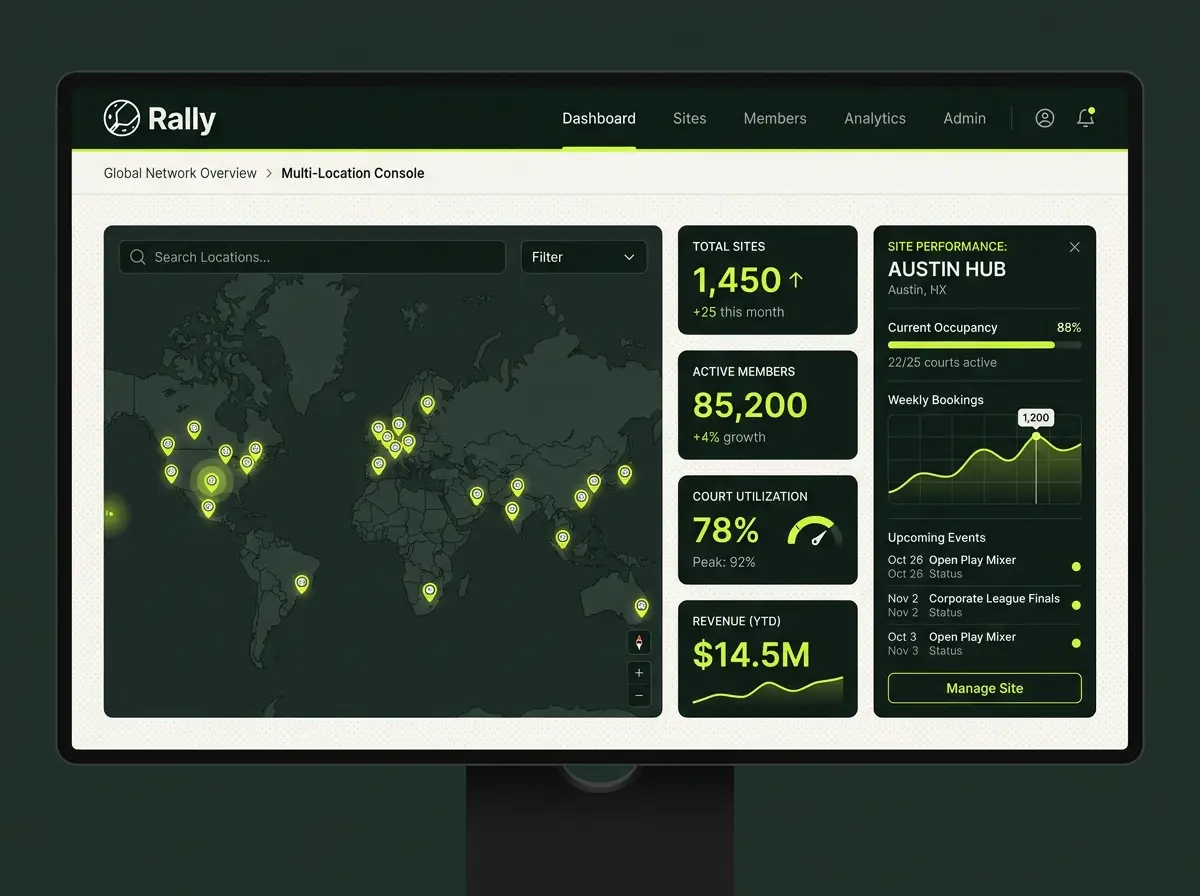Click the Weekly Bookings chart area
This screenshot has width=1200, height=896.
985,459
